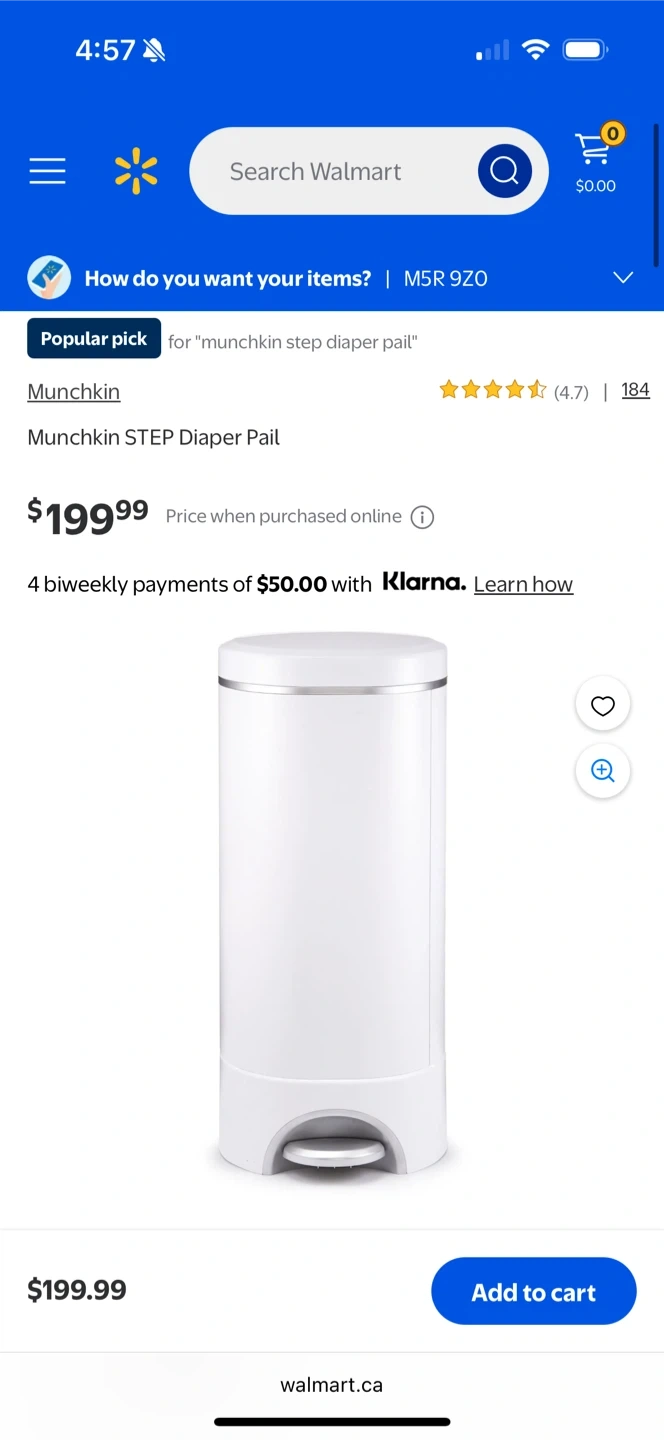664x1440 pixels.
Task: Click Klarna Learn how link
Action: pyautogui.click(x=523, y=584)
